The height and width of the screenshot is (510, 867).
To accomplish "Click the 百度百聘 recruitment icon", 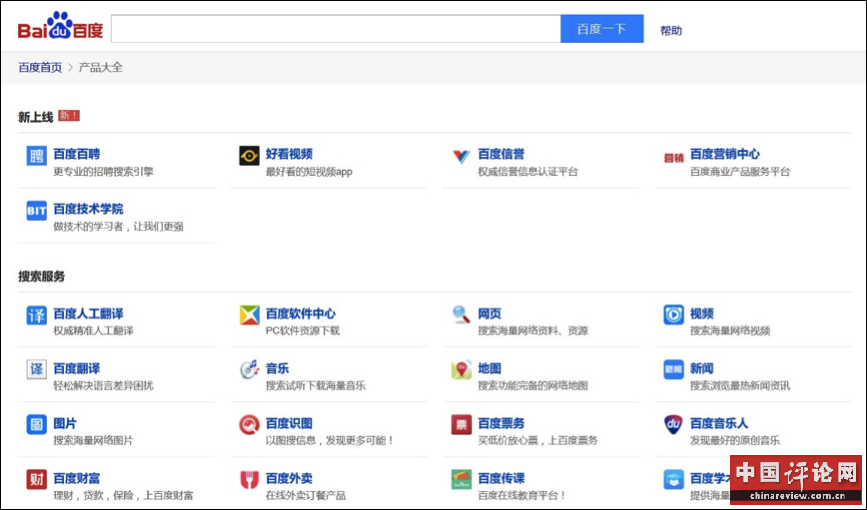I will coord(36,155).
